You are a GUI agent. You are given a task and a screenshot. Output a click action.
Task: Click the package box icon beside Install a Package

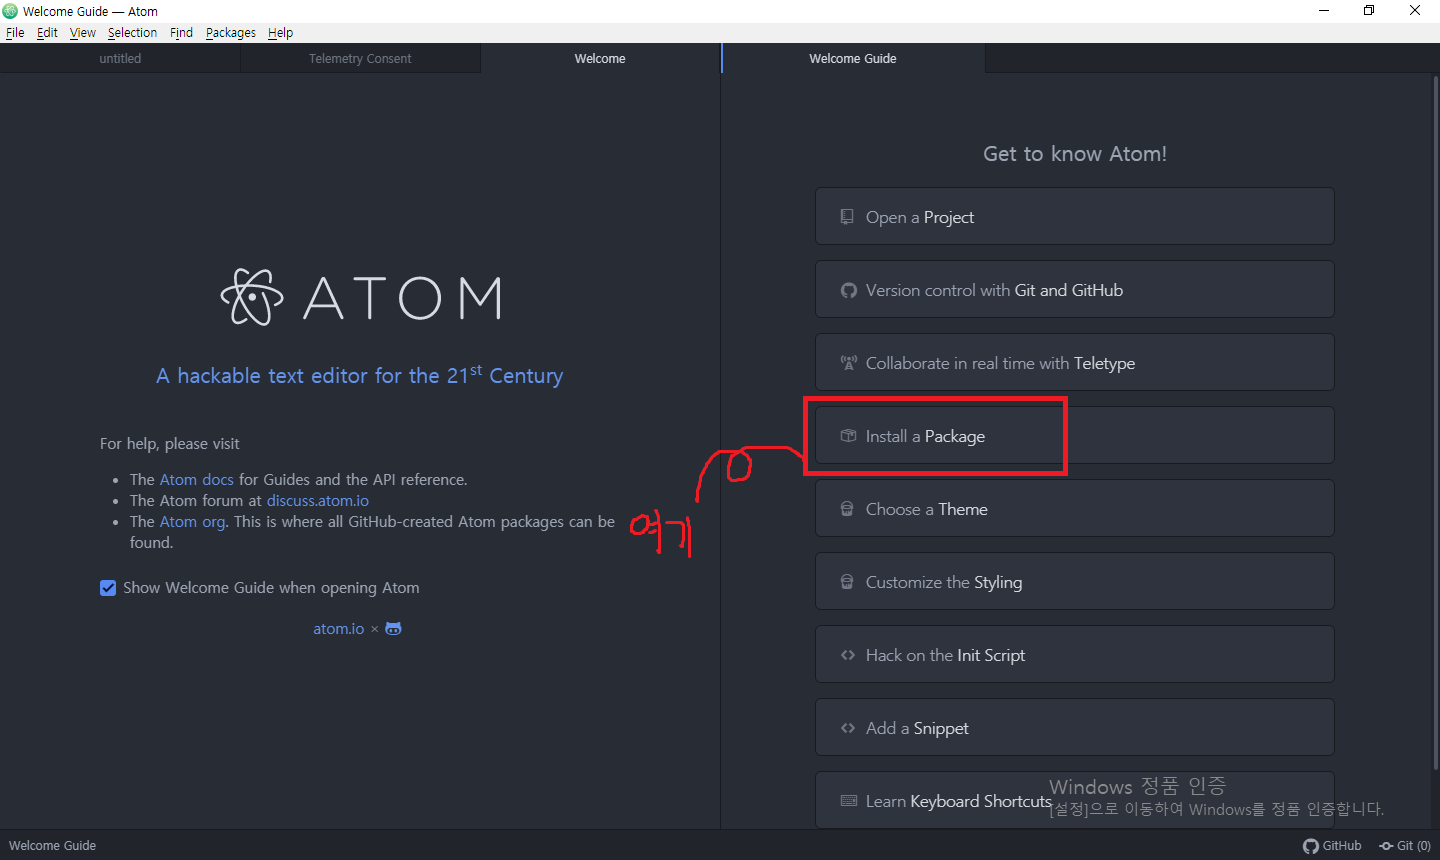tap(848, 436)
